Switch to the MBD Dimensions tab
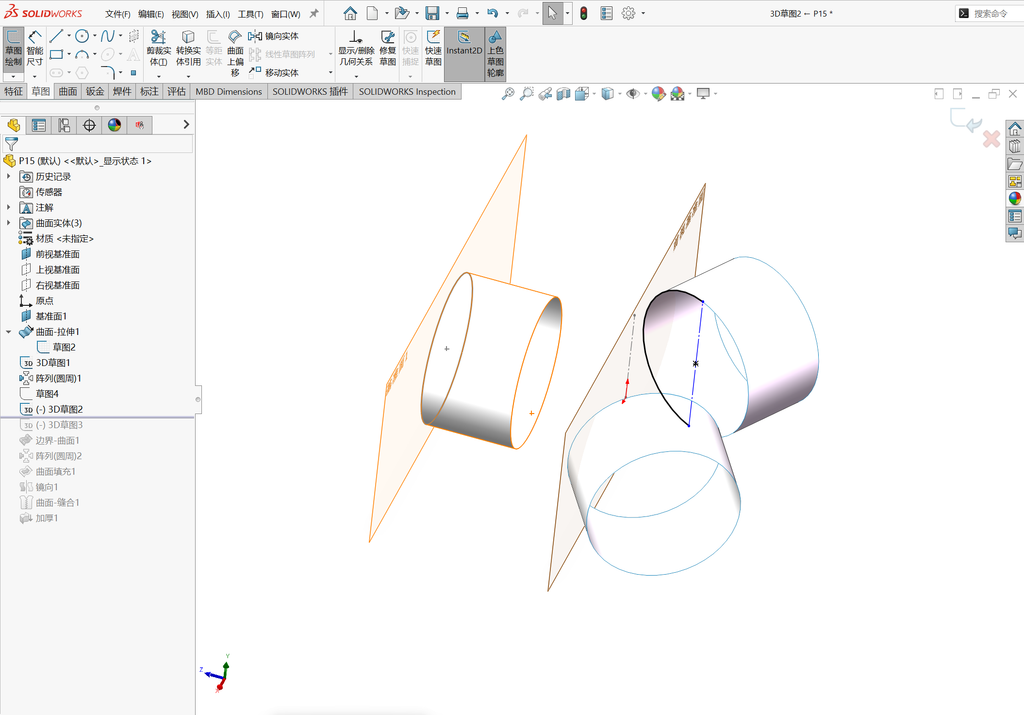This screenshot has width=1024, height=715. point(229,91)
